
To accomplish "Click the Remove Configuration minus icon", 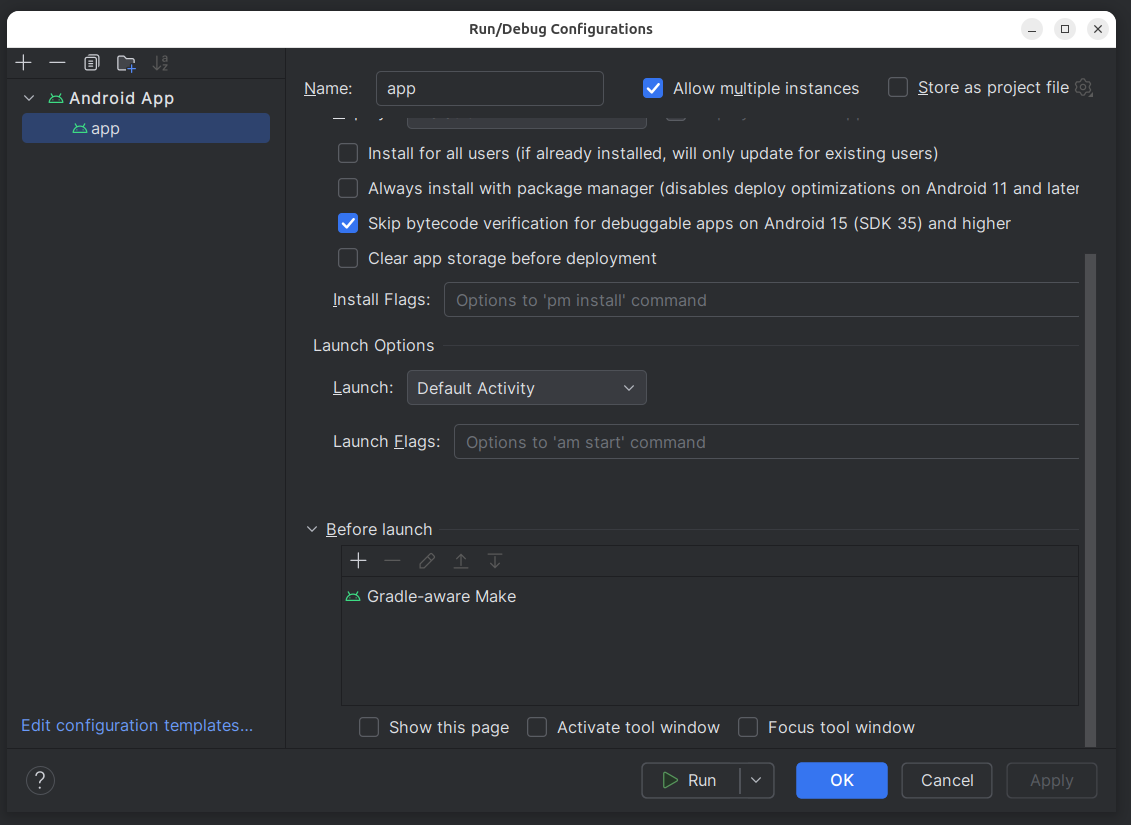I will pyautogui.click(x=57, y=63).
